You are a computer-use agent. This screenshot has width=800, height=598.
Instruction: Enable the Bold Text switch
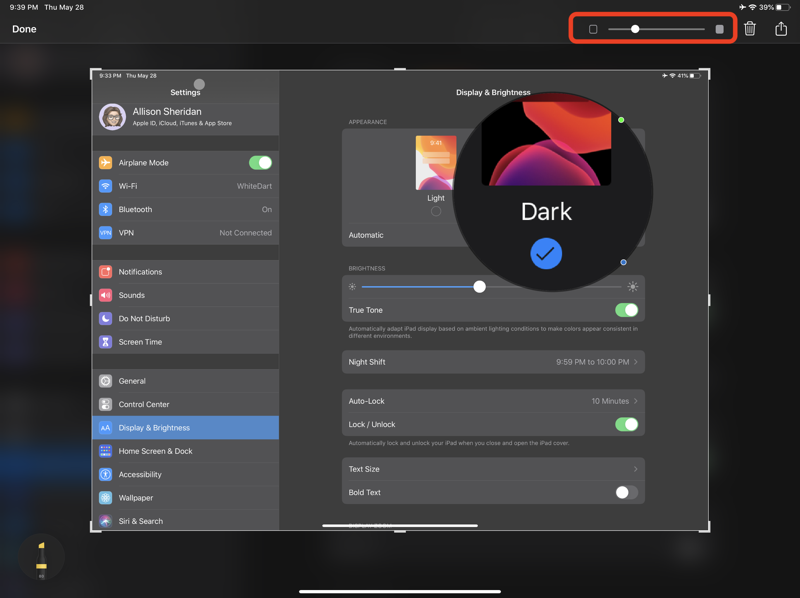(x=626, y=493)
